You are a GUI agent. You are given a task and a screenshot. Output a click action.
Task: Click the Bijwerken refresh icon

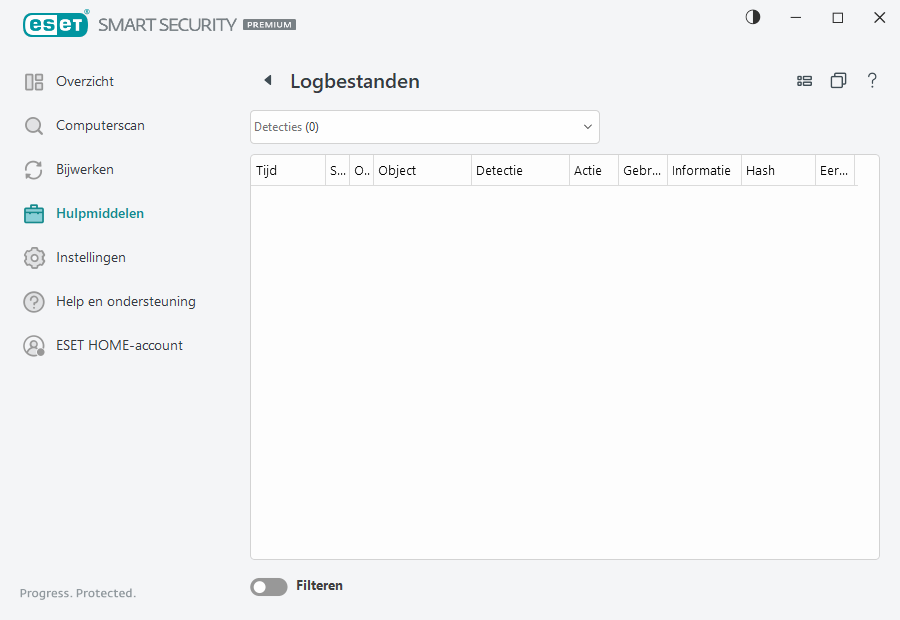(34, 169)
